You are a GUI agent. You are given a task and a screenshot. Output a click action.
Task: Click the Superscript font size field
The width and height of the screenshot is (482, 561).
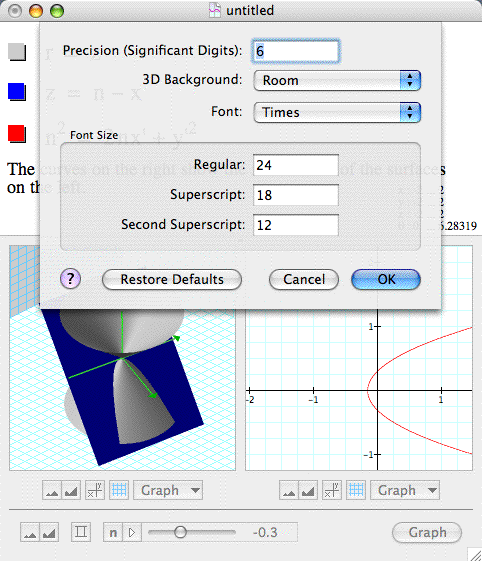296,195
